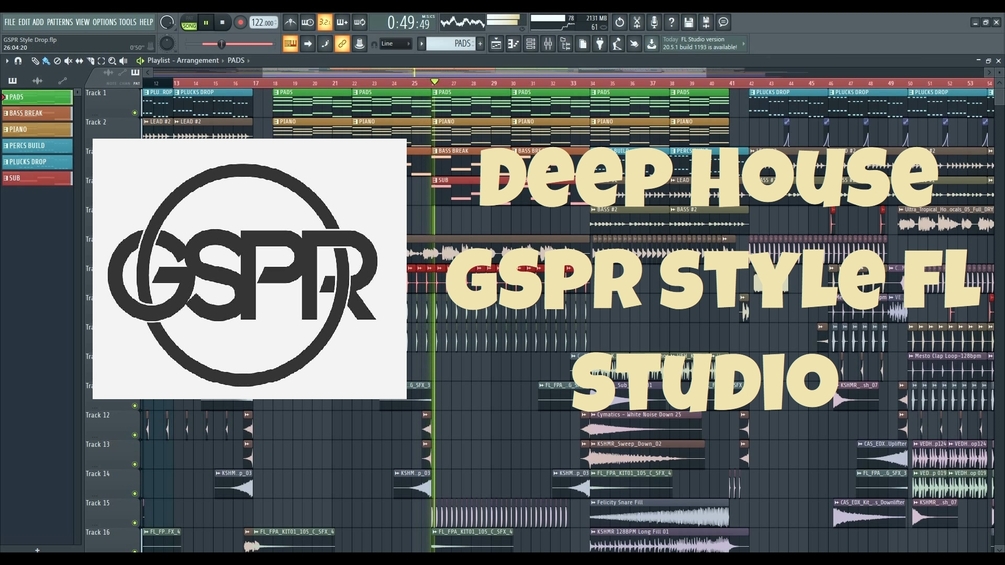This screenshot has height=565, width=1005.
Task: Select the playlist mute tool
Action: click(x=68, y=61)
